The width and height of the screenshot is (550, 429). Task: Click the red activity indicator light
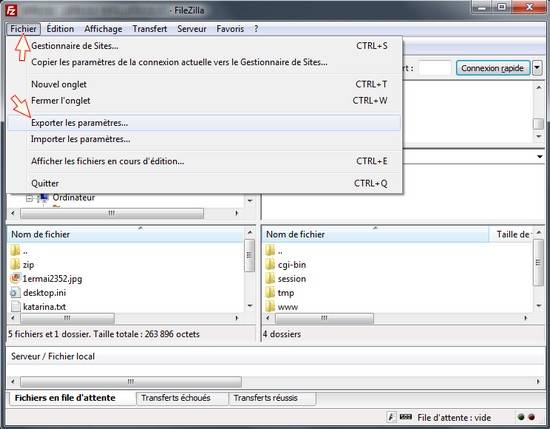(x=531, y=417)
